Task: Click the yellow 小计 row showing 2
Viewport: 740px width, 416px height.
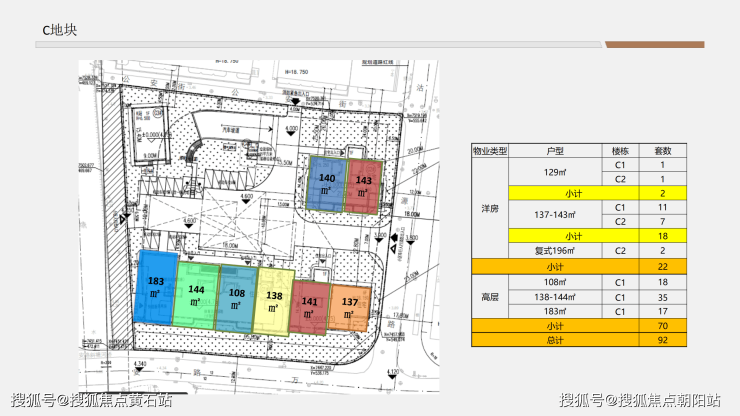Action: (x=597, y=194)
